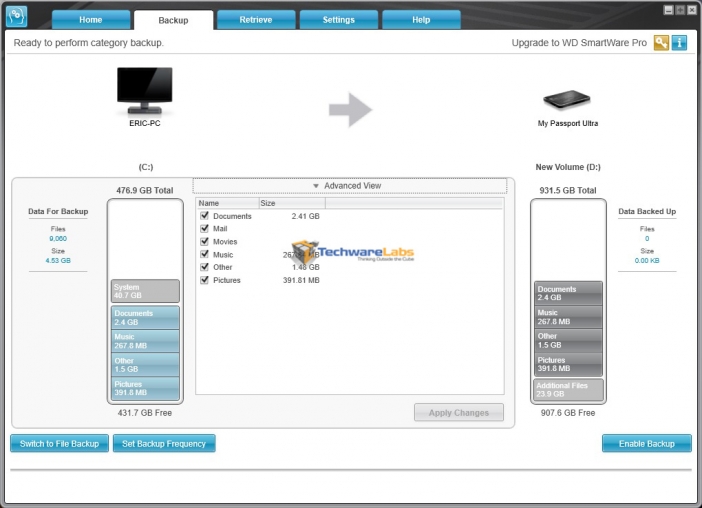The width and height of the screenshot is (702, 508).
Task: Click the 931.5 GB Total label
Action: [x=568, y=190]
